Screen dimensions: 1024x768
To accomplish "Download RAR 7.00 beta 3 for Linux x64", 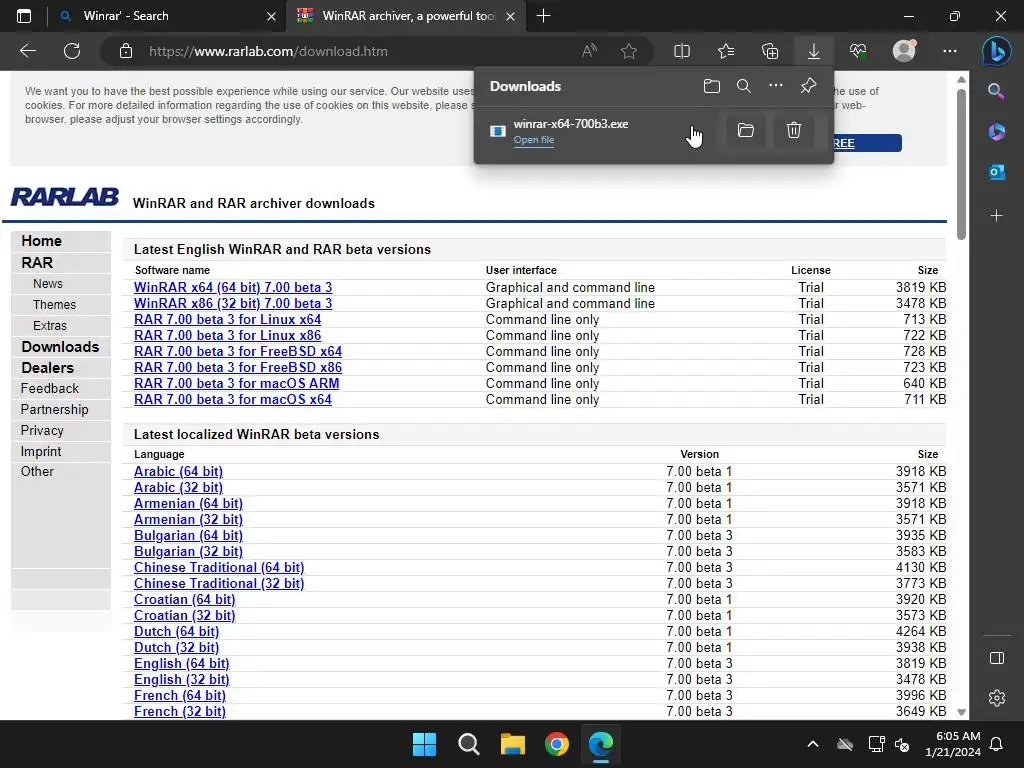I will coord(227,319).
